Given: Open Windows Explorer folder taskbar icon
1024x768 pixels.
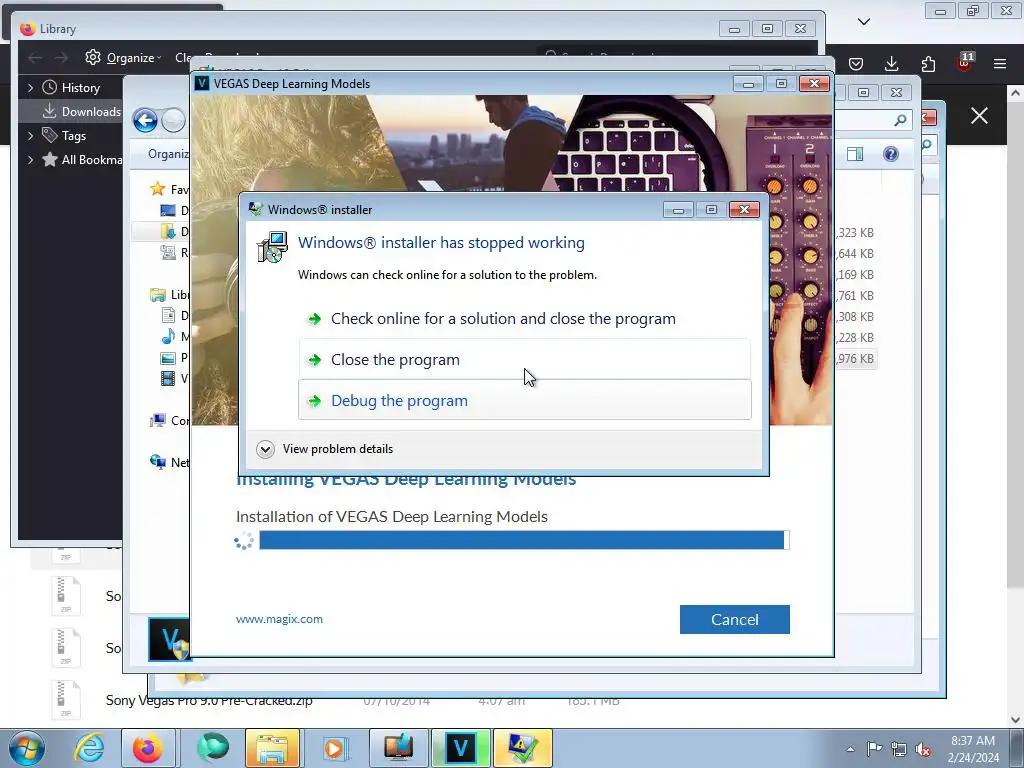Looking at the screenshot, I should tap(272, 748).
